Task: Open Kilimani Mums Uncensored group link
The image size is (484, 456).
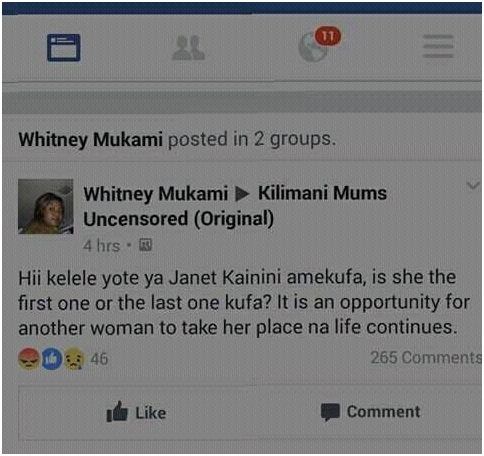Action: 235,206
